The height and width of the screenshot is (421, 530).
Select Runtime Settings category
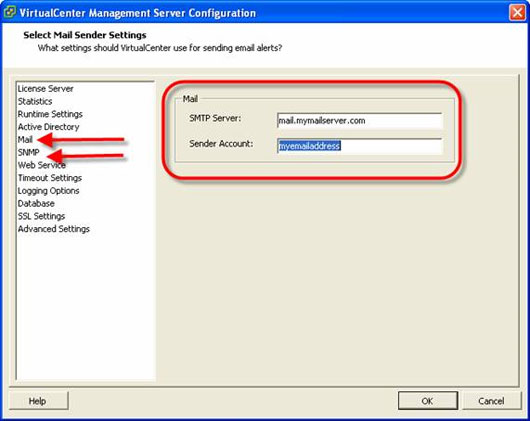[50, 114]
